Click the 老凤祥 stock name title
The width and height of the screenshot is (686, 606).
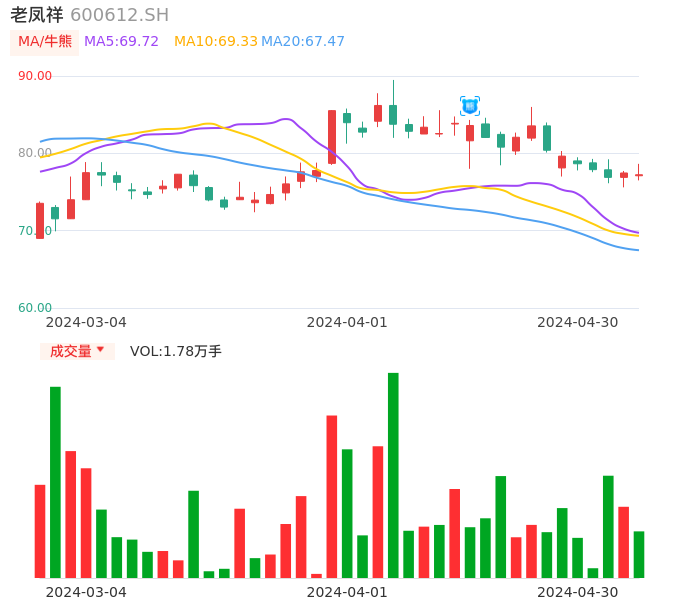37,15
